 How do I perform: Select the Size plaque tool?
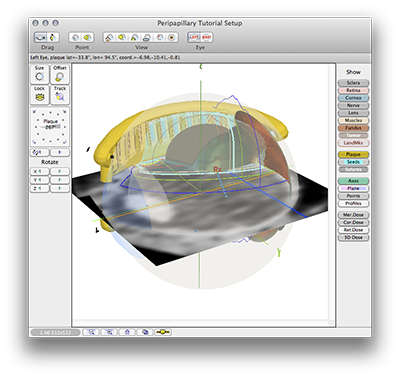click(39, 74)
